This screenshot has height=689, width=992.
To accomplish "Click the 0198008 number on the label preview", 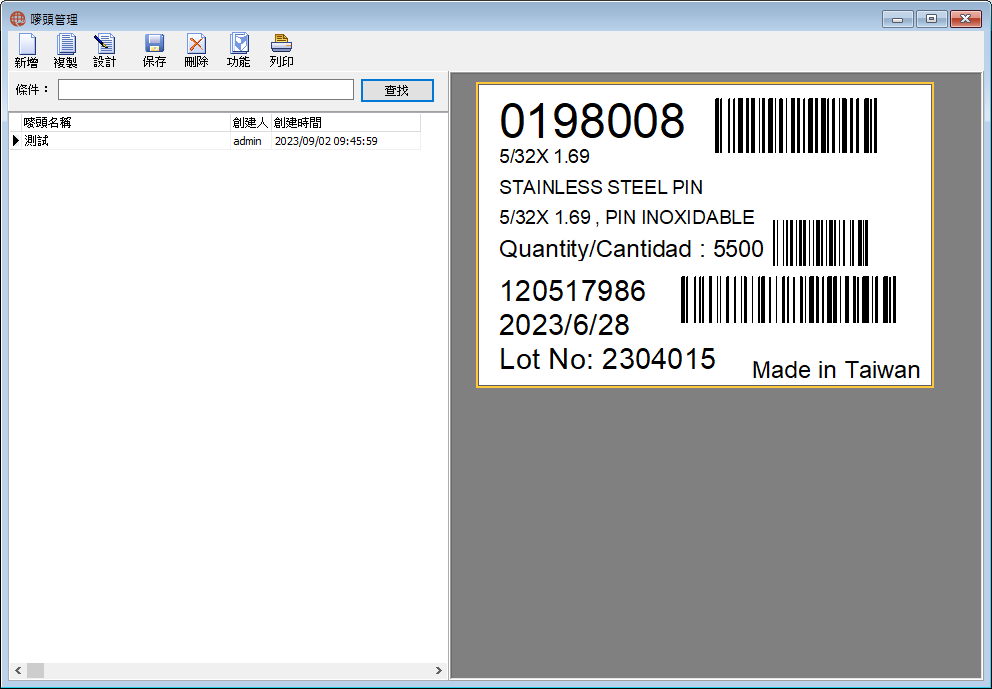I will coord(592,120).
